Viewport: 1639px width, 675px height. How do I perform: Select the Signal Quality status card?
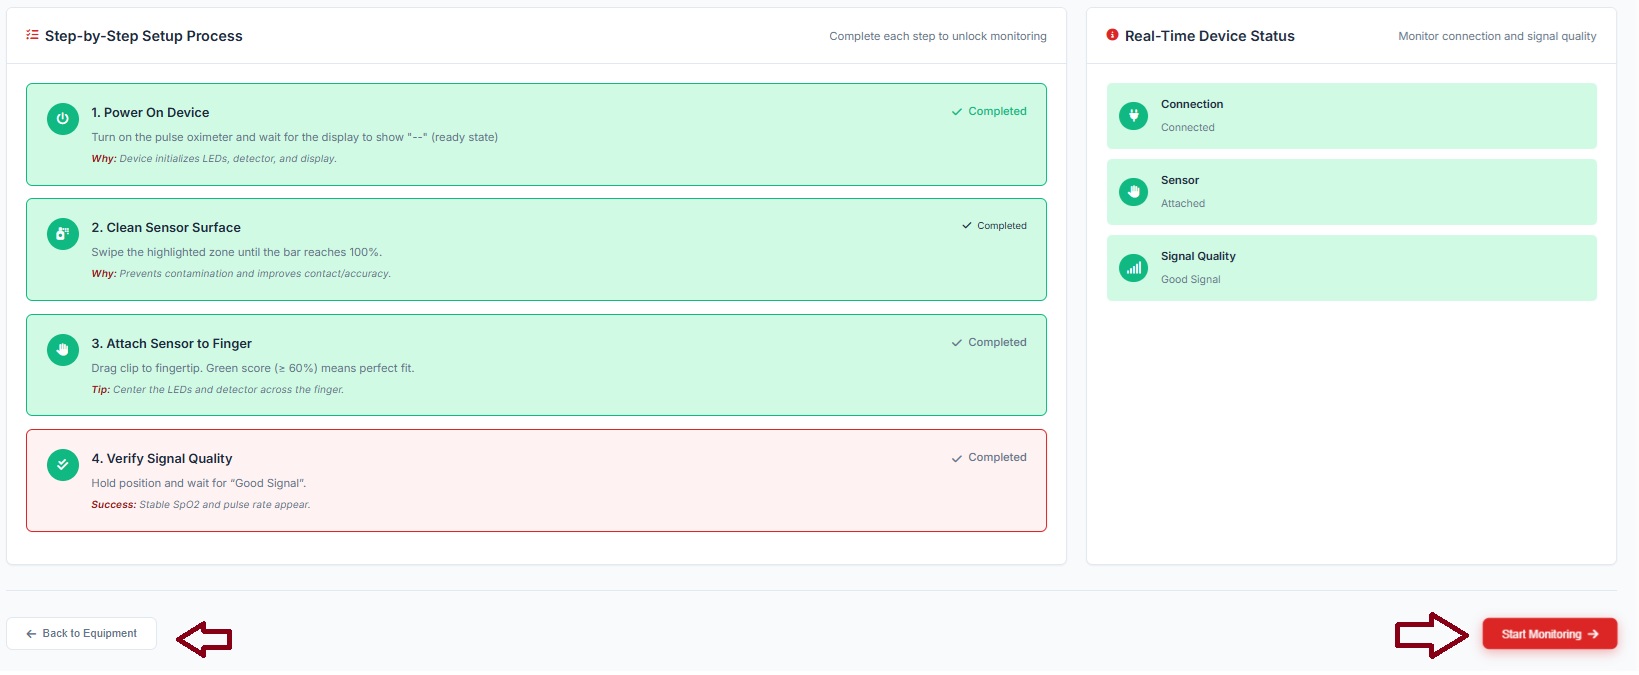tap(1350, 268)
